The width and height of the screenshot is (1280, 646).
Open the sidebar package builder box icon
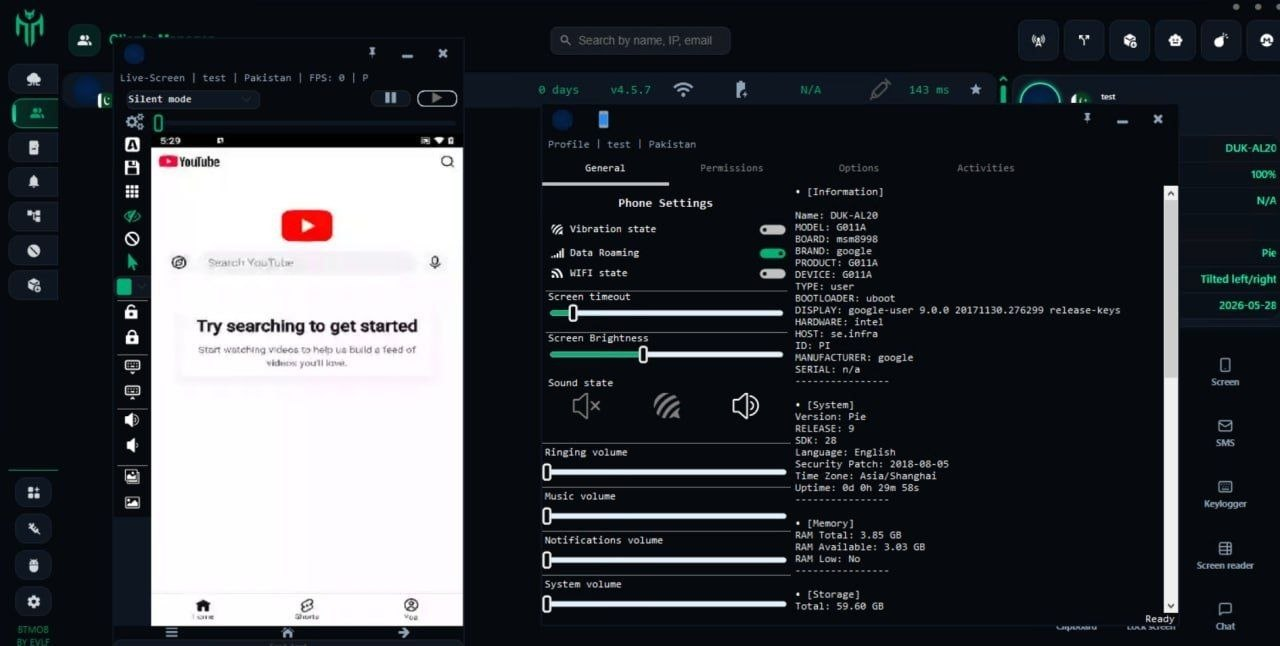(34, 285)
